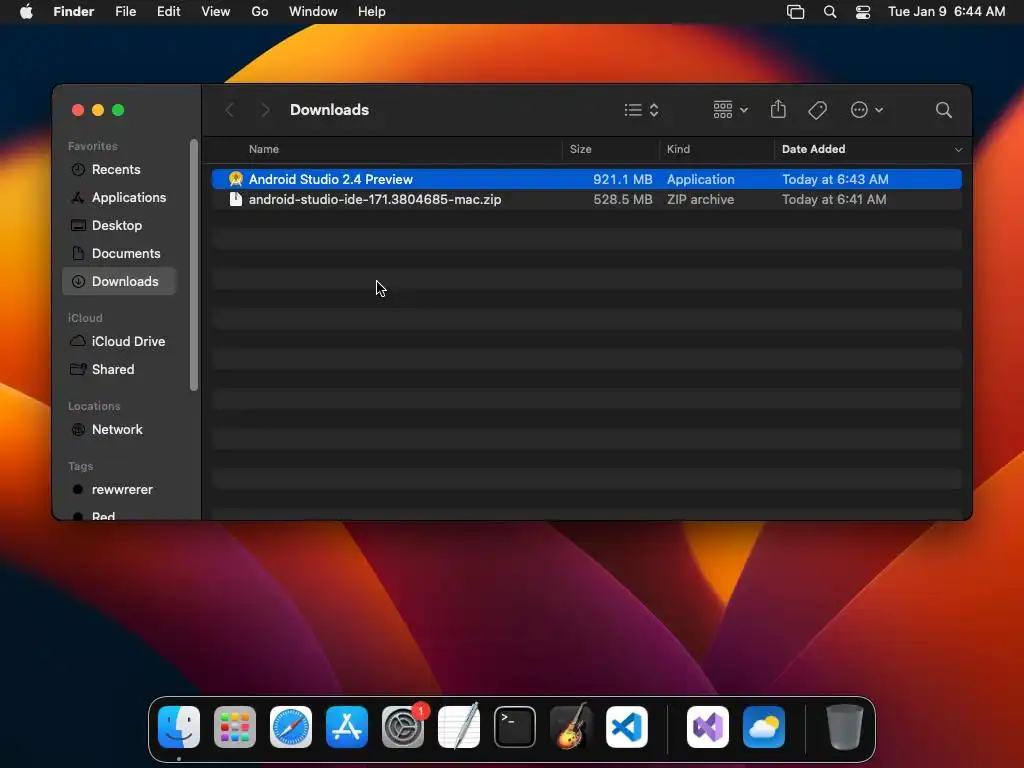Click the forward navigation arrow in Finder

264,110
